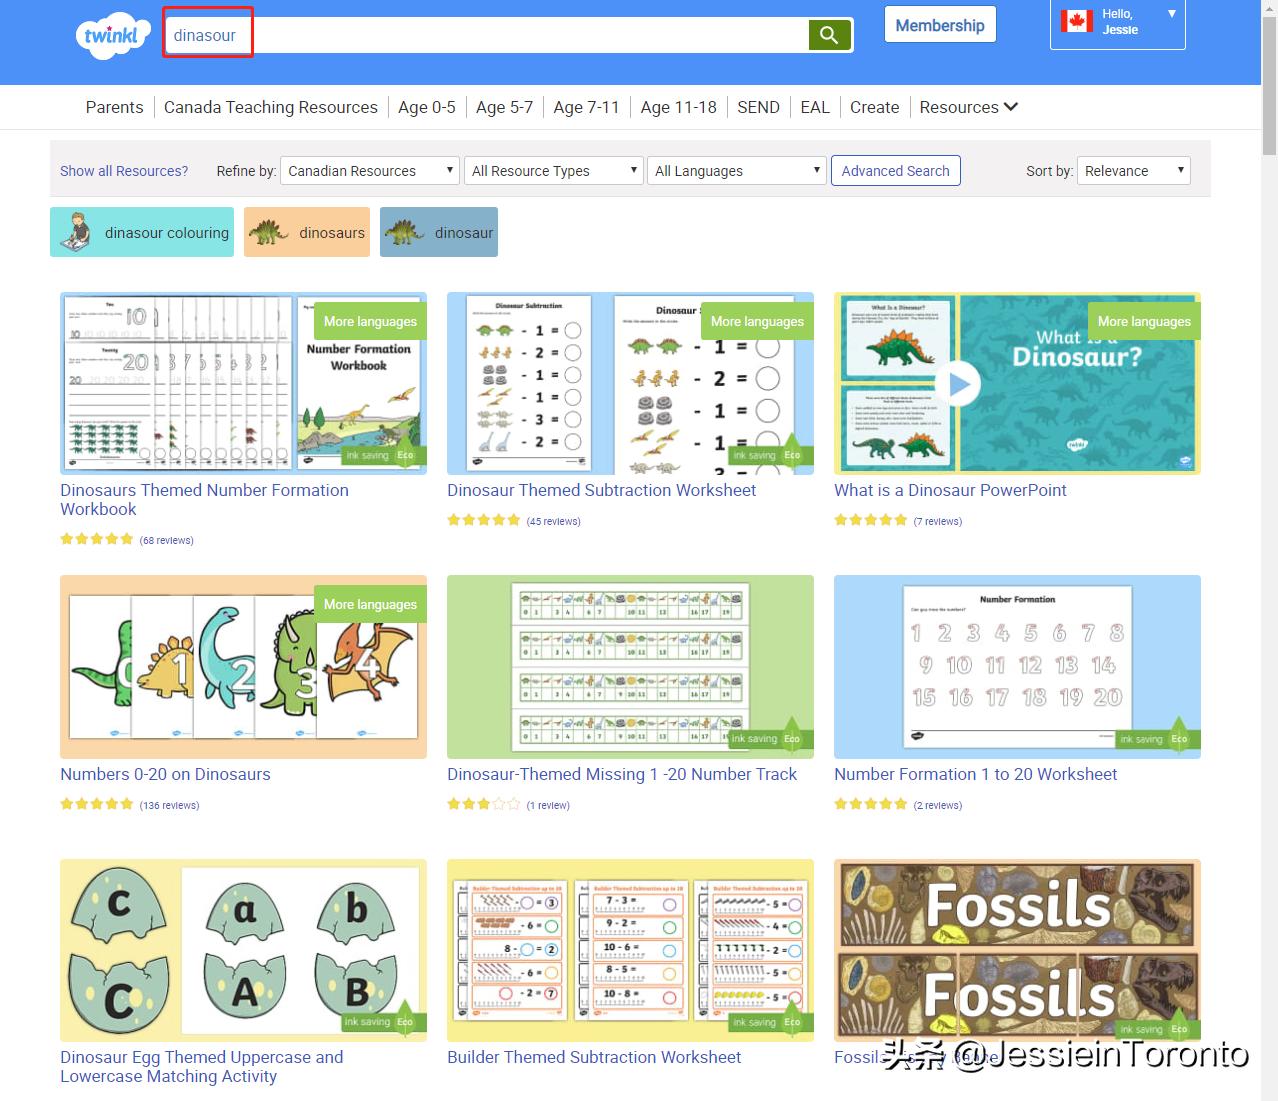Expand the Resources menu chevron

click(x=1011, y=107)
